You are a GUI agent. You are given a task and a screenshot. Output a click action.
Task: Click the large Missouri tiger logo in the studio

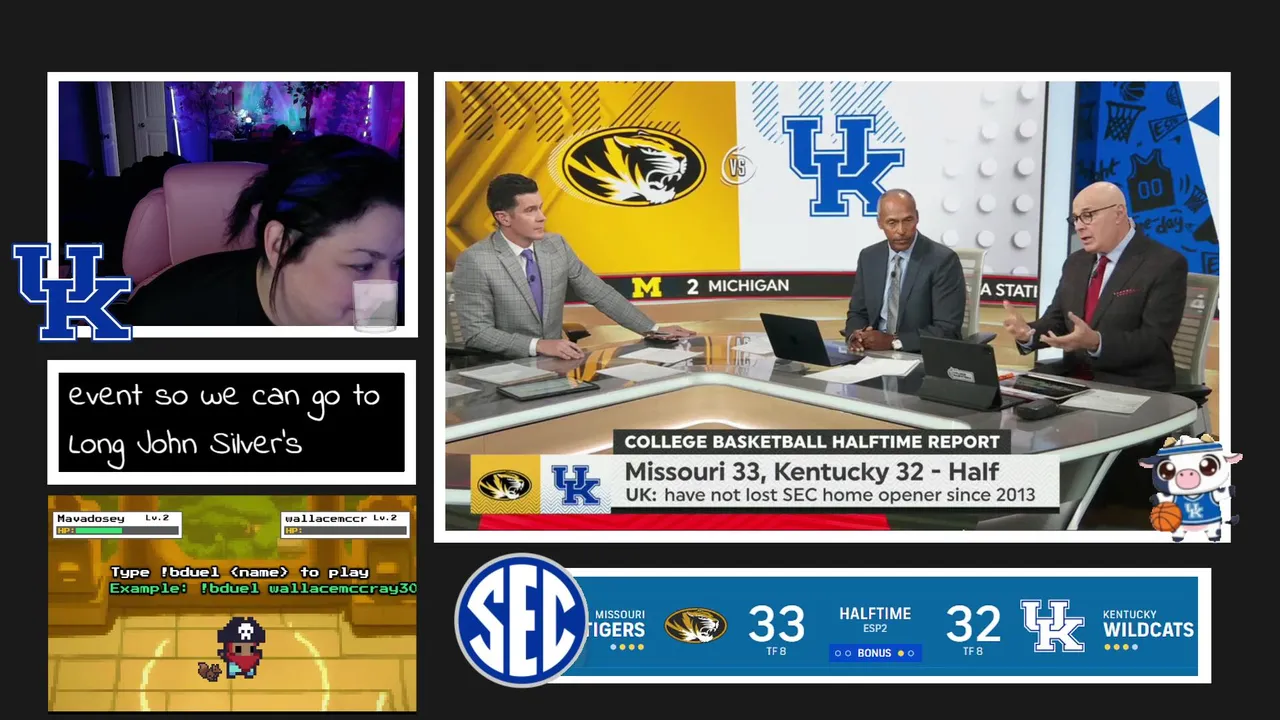pyautogui.click(x=633, y=166)
